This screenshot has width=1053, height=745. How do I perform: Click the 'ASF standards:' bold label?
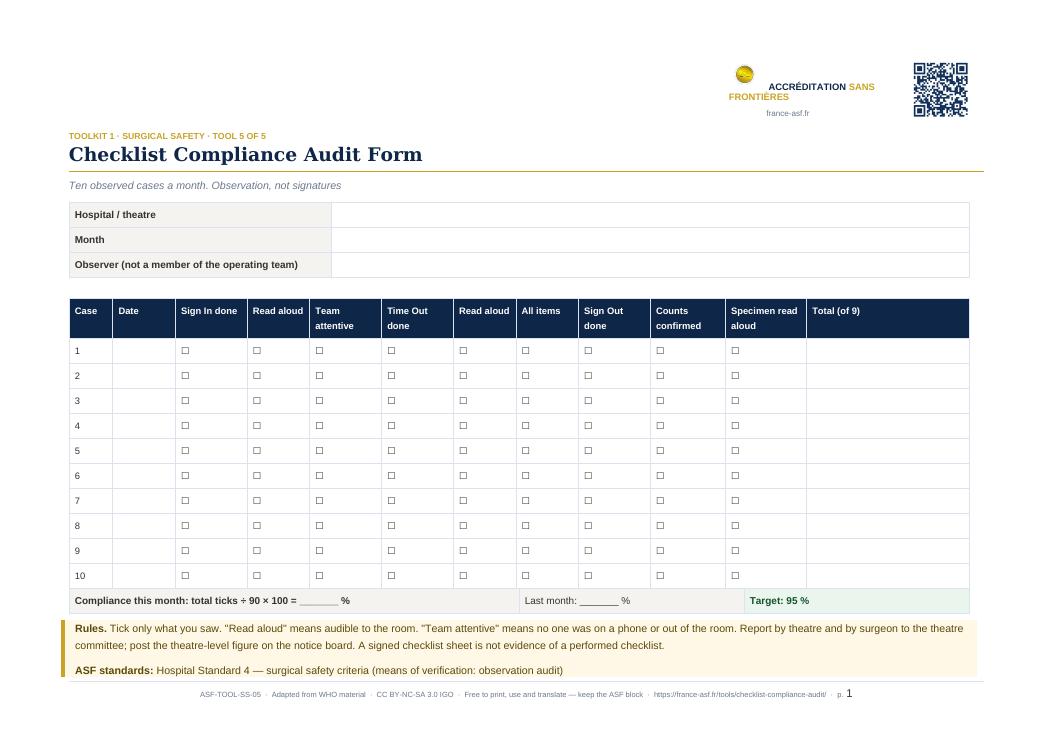click(x=114, y=670)
